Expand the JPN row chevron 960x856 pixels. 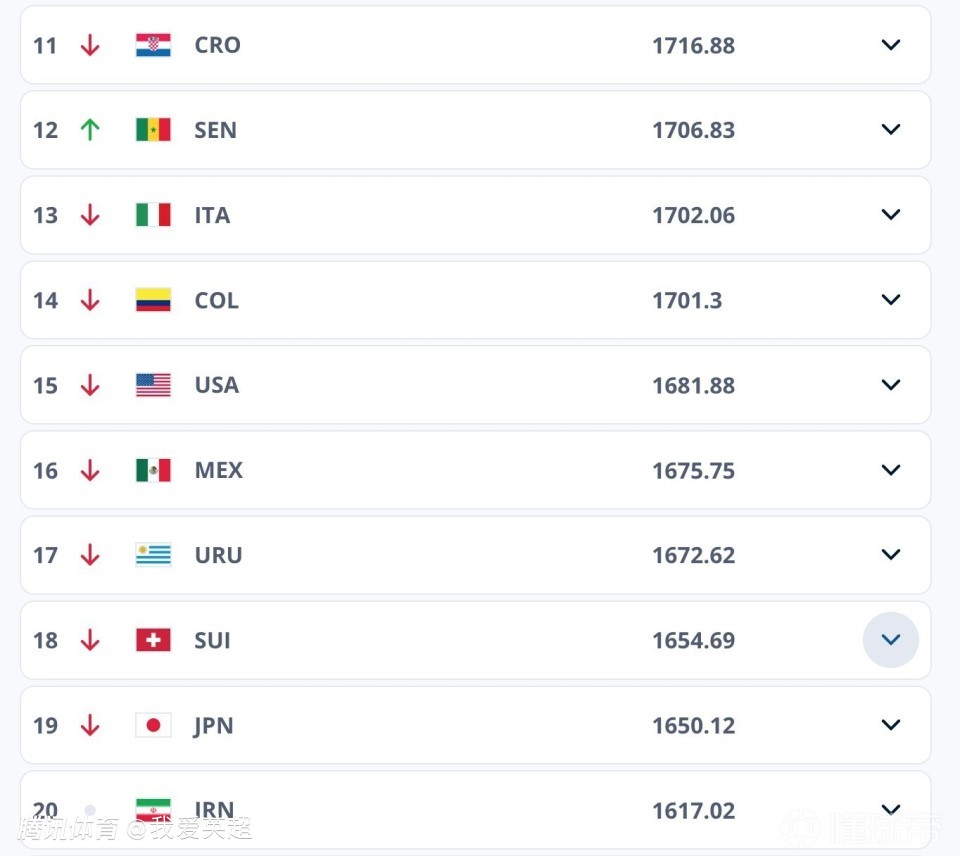890,725
